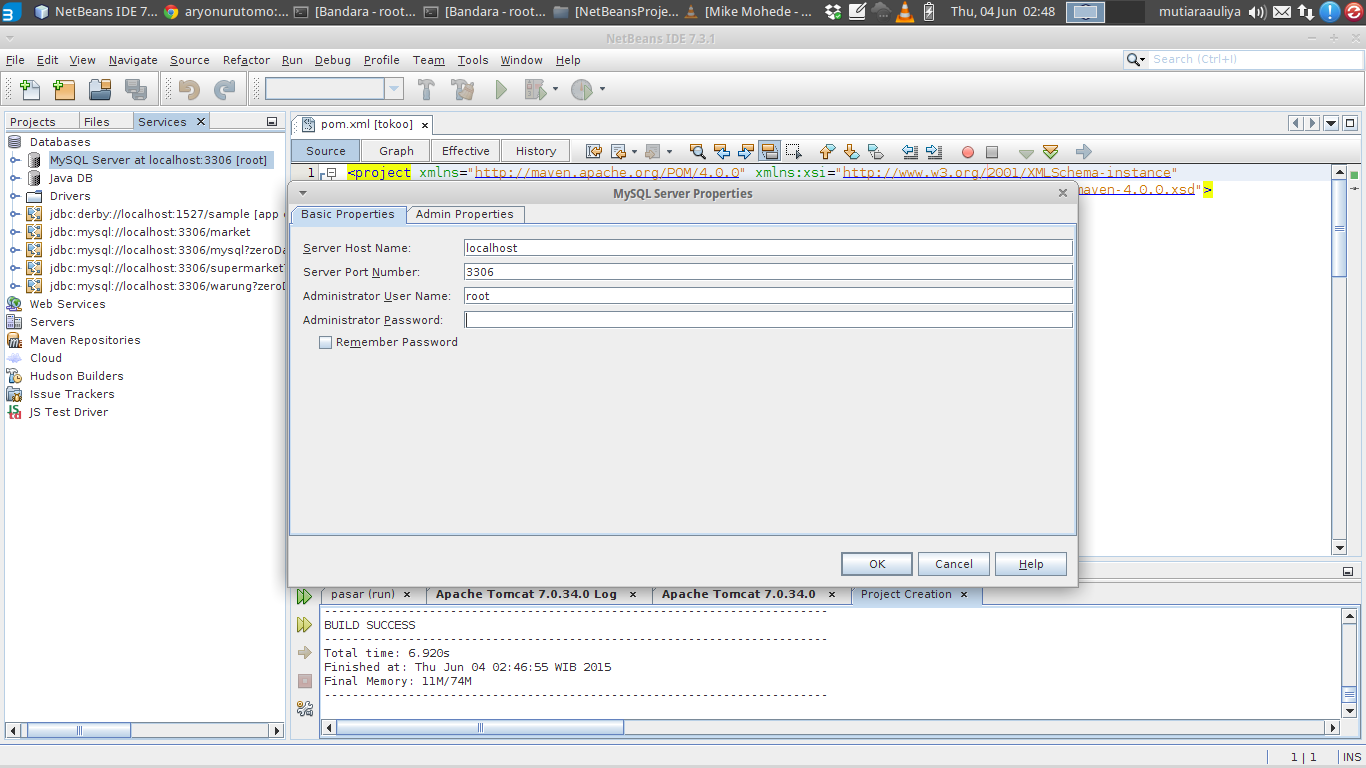Toggle the Rectangular Selection editor icon
The image size is (1366, 768).
[794, 151]
